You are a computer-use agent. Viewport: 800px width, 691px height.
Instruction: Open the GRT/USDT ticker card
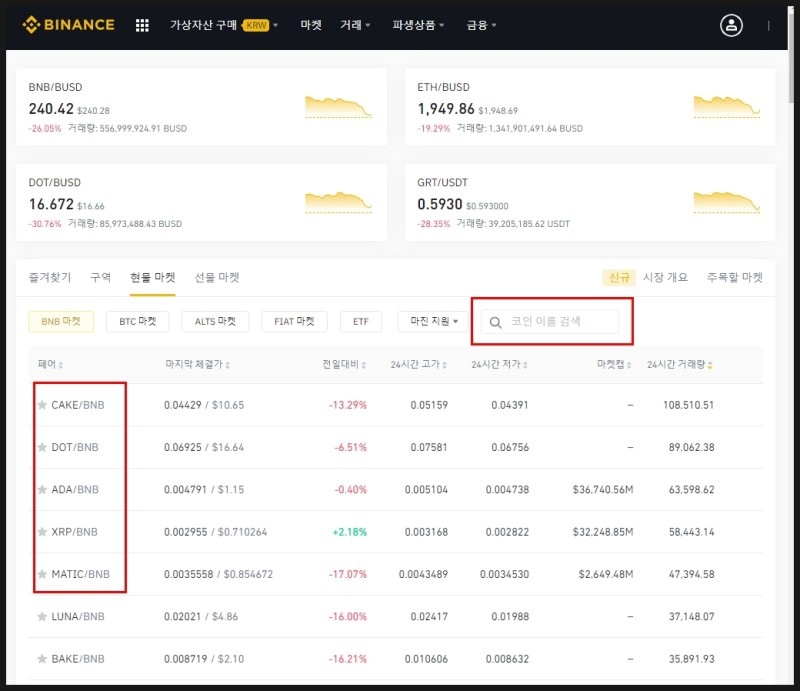click(590, 203)
